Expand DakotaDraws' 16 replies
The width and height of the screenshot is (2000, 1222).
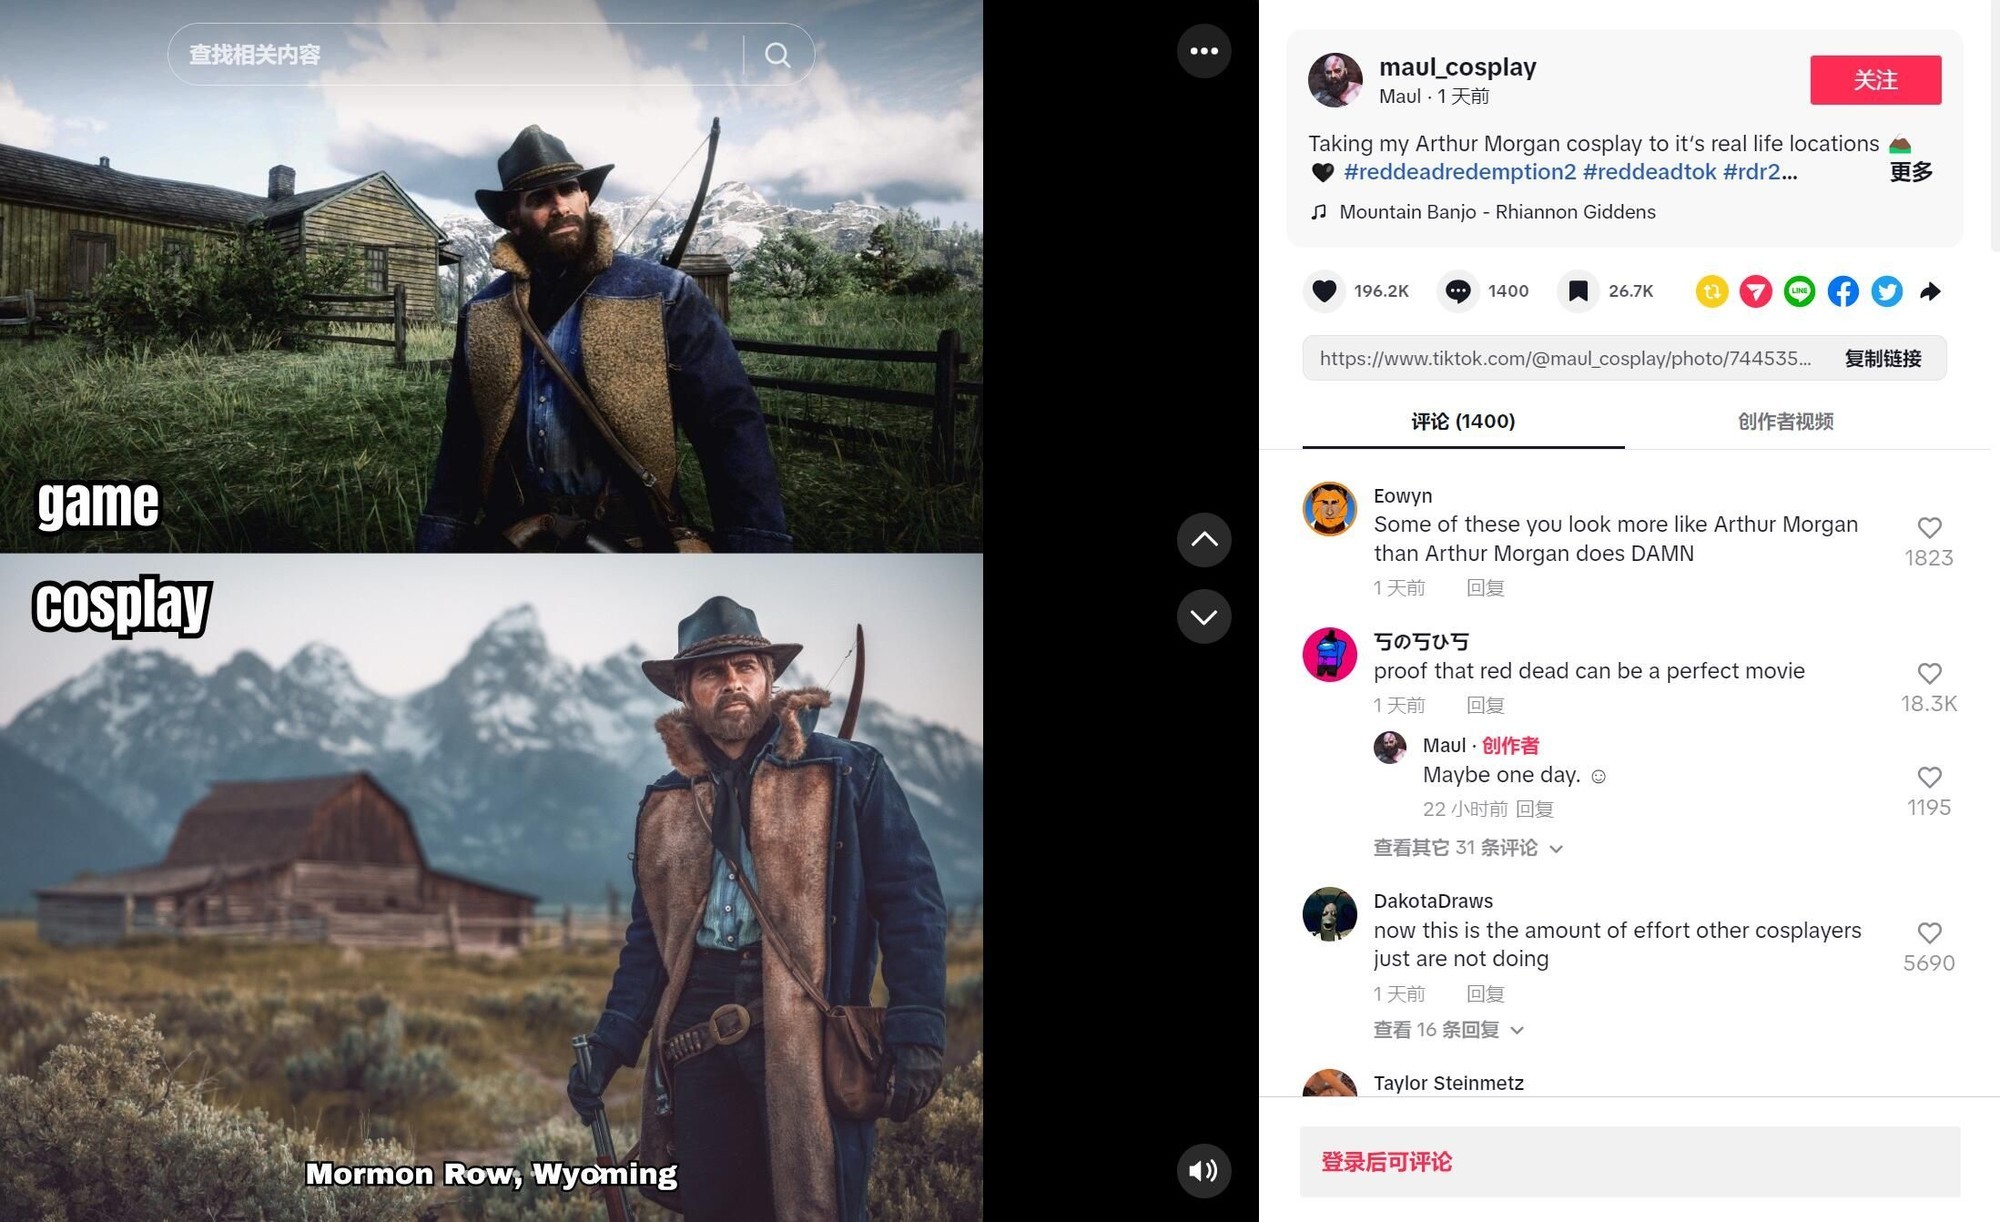pyautogui.click(x=1447, y=1030)
